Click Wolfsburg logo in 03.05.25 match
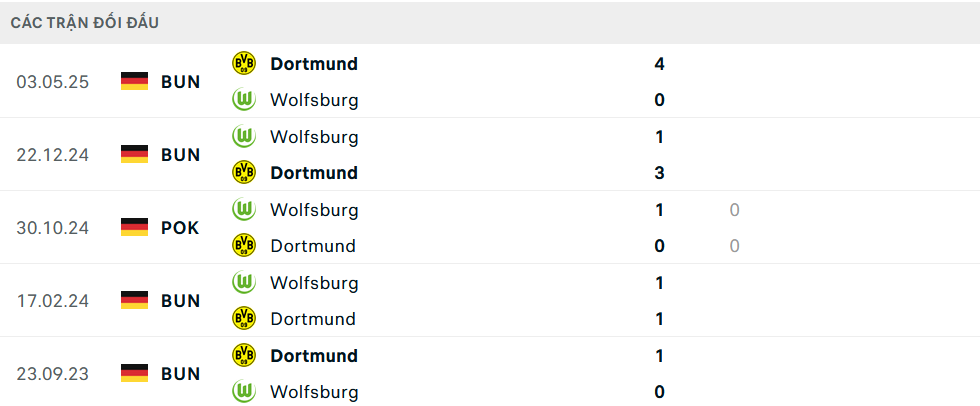Image resolution: width=980 pixels, height=406 pixels. (x=243, y=100)
